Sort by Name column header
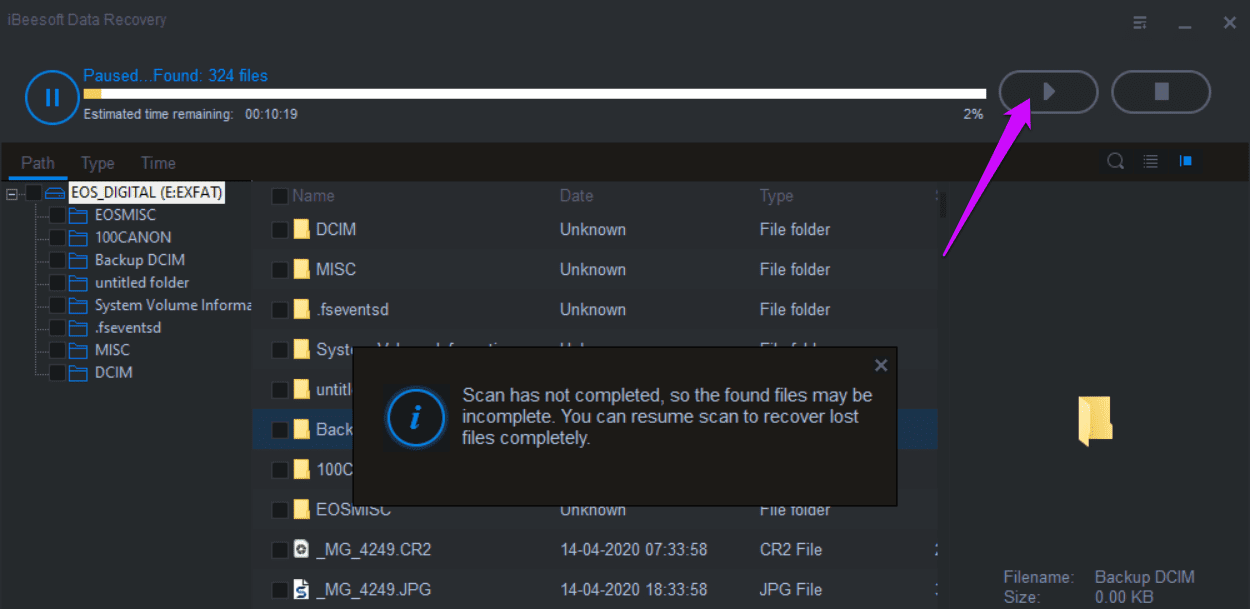Screen dimensions: 1250x609 [313, 196]
